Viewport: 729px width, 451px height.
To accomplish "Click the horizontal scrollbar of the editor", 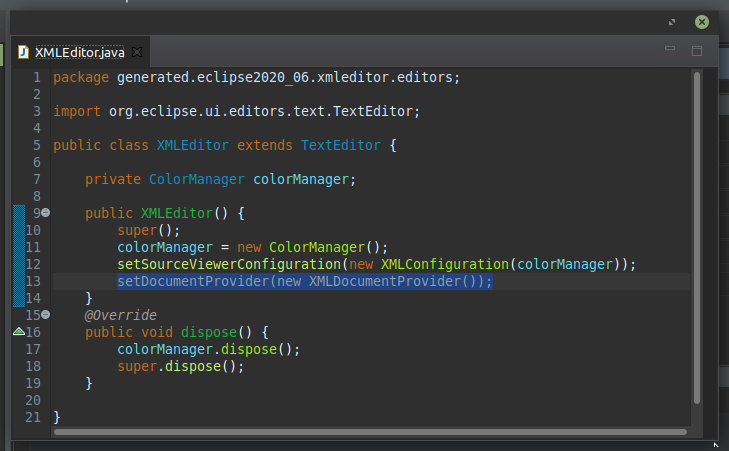I will [370, 432].
